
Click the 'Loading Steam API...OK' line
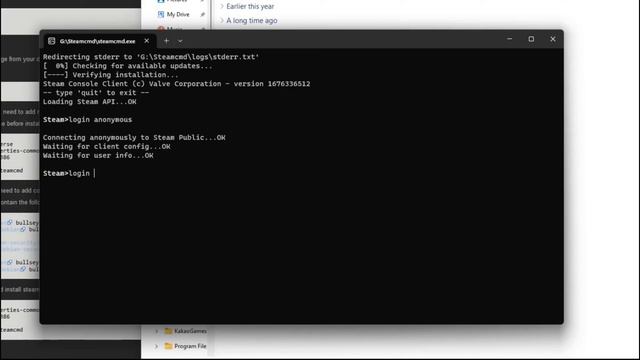[x=90, y=102]
